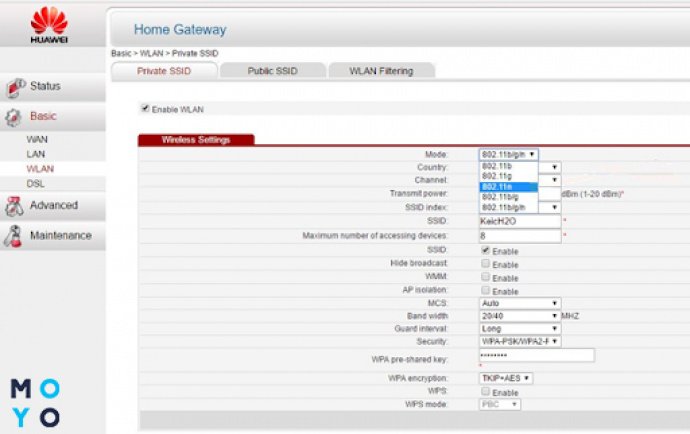The image size is (690, 434).
Task: Open the Country dropdown
Action: coord(554,167)
